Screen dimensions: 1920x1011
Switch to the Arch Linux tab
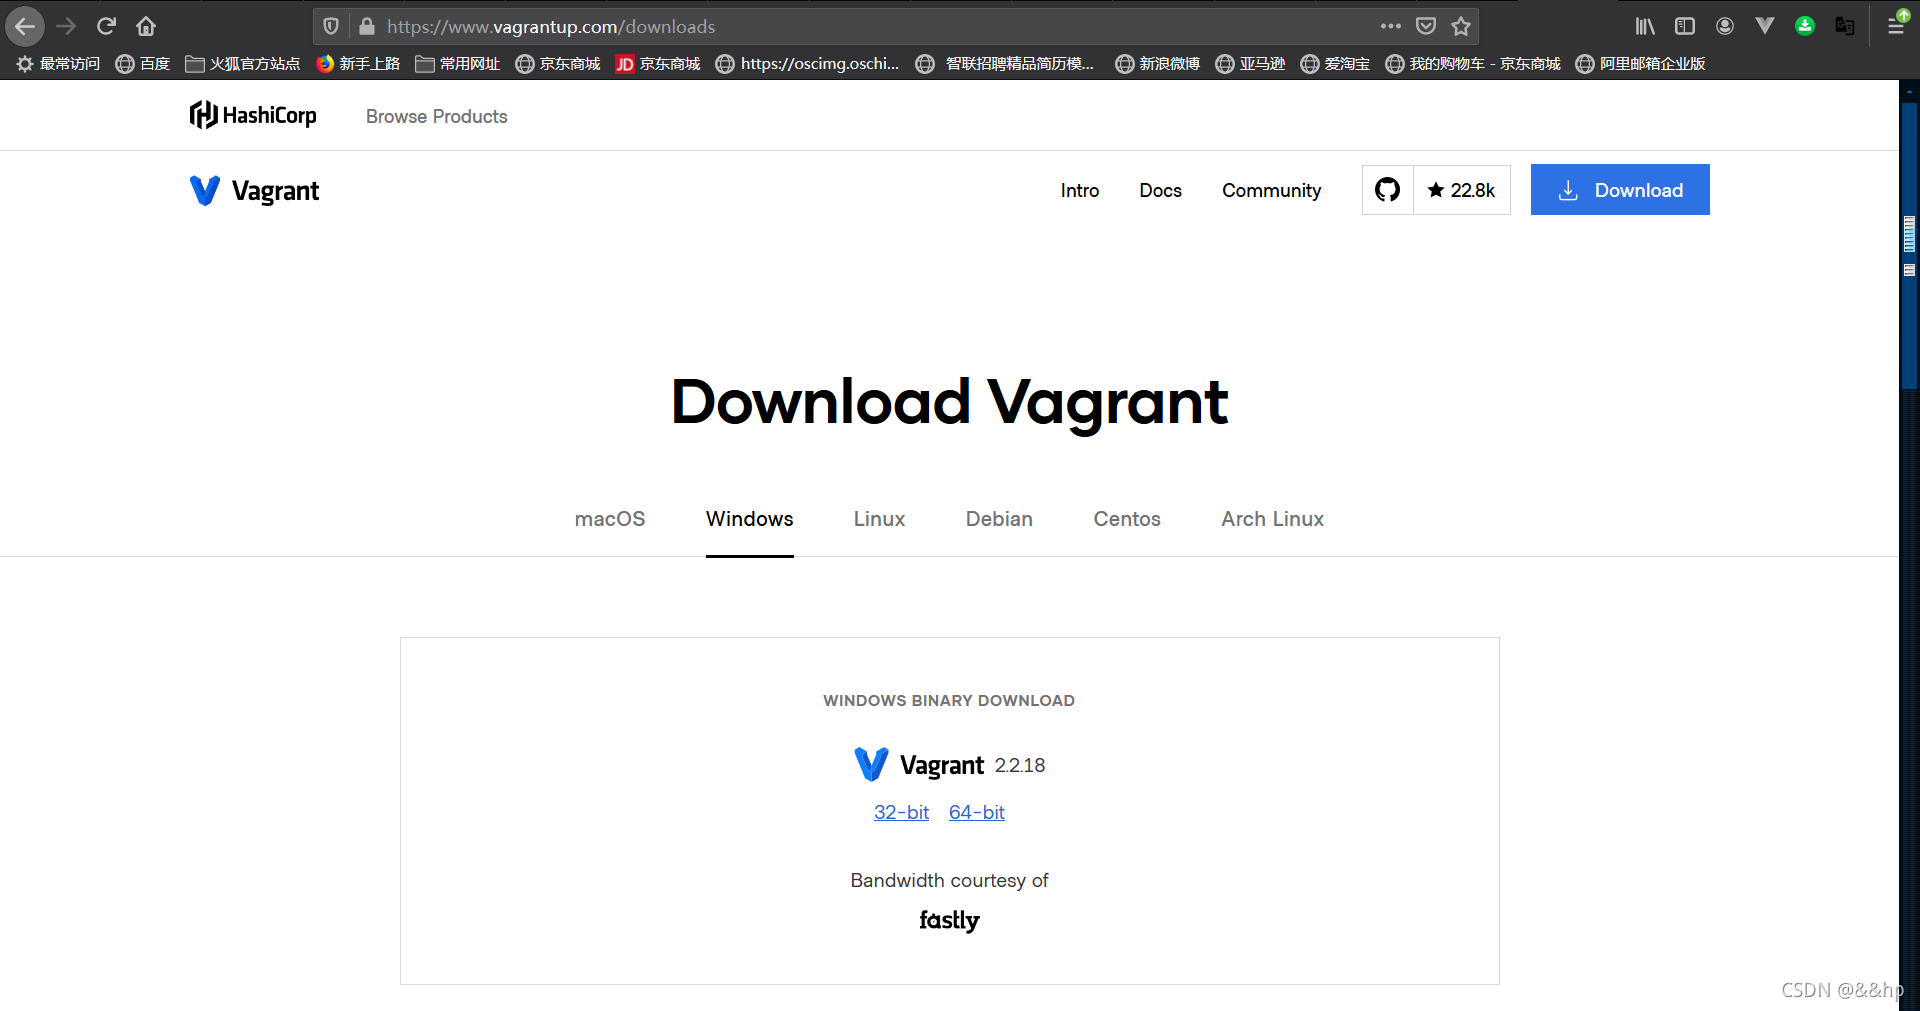pos(1272,519)
